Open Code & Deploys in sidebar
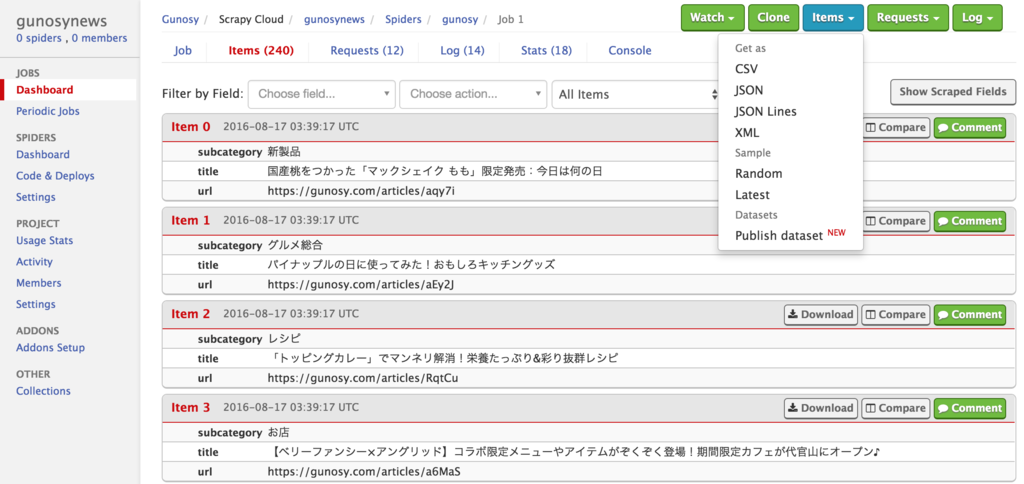Image resolution: width=1024 pixels, height=484 pixels. 55,176
